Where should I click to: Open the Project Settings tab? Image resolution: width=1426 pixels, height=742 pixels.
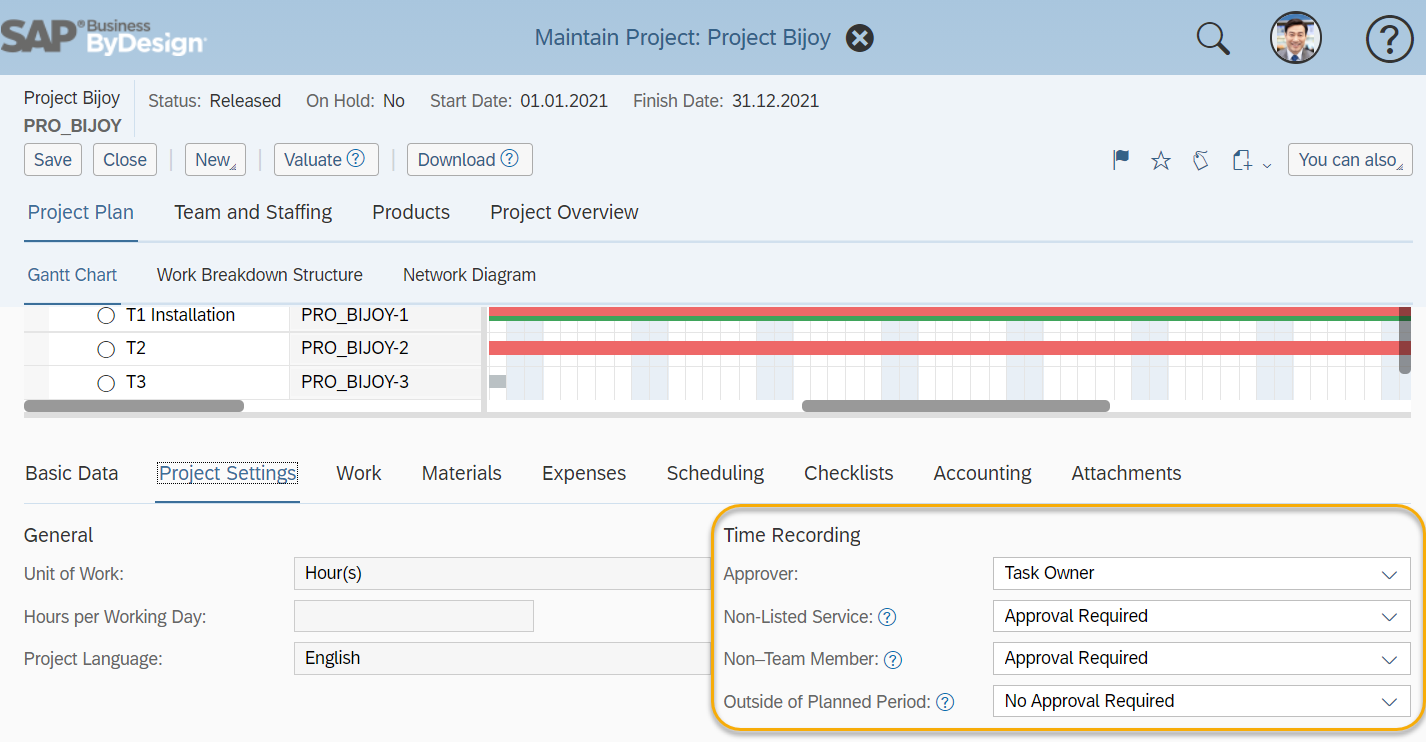pos(228,473)
